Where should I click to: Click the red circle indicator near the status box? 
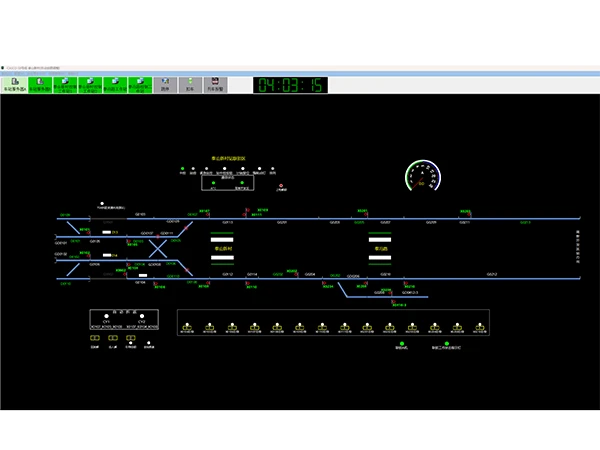coord(281,185)
